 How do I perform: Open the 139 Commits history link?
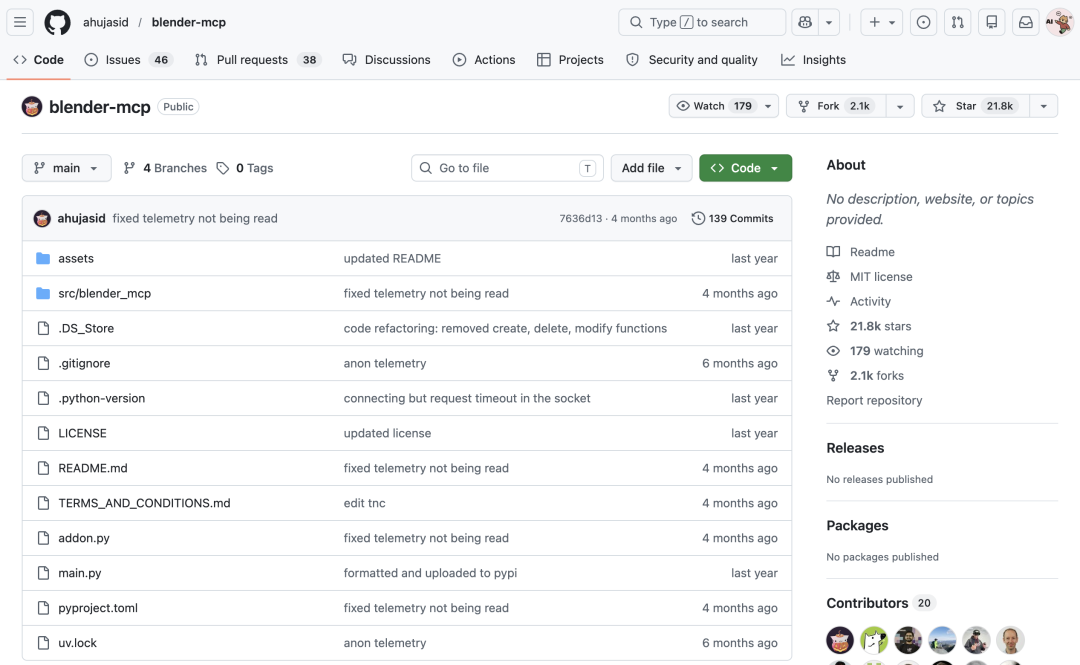click(x=732, y=218)
